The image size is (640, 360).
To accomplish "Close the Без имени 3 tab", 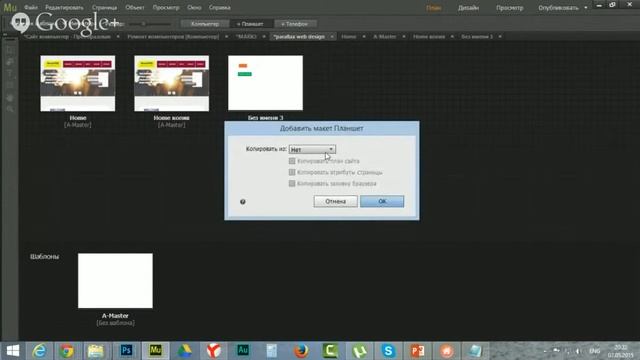I will click(x=500, y=37).
